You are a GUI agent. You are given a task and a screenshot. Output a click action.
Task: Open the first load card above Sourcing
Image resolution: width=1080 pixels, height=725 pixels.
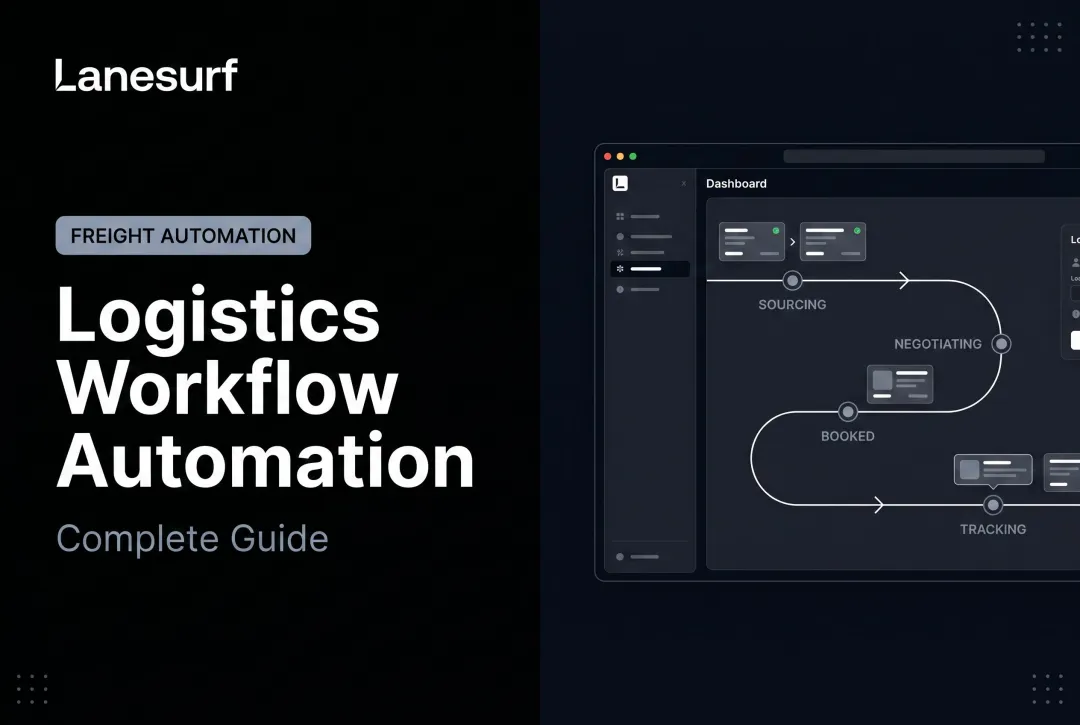tap(752, 242)
